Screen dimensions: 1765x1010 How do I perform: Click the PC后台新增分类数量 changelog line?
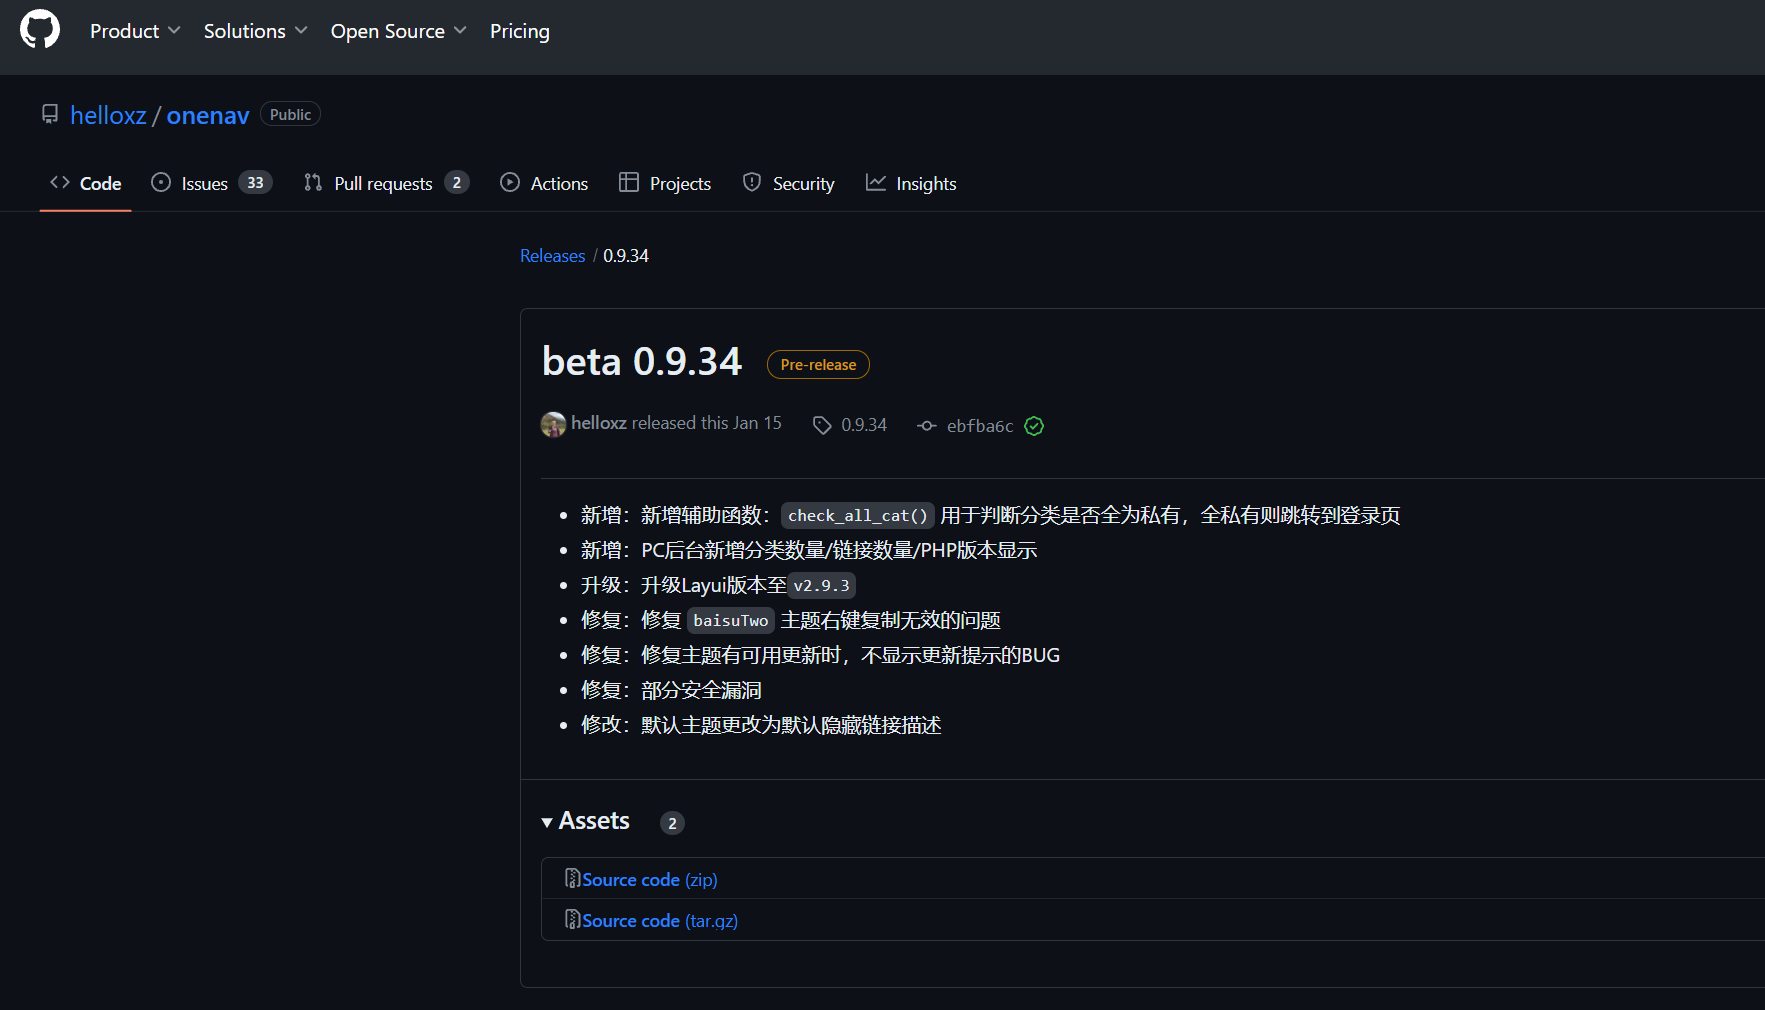click(x=809, y=550)
